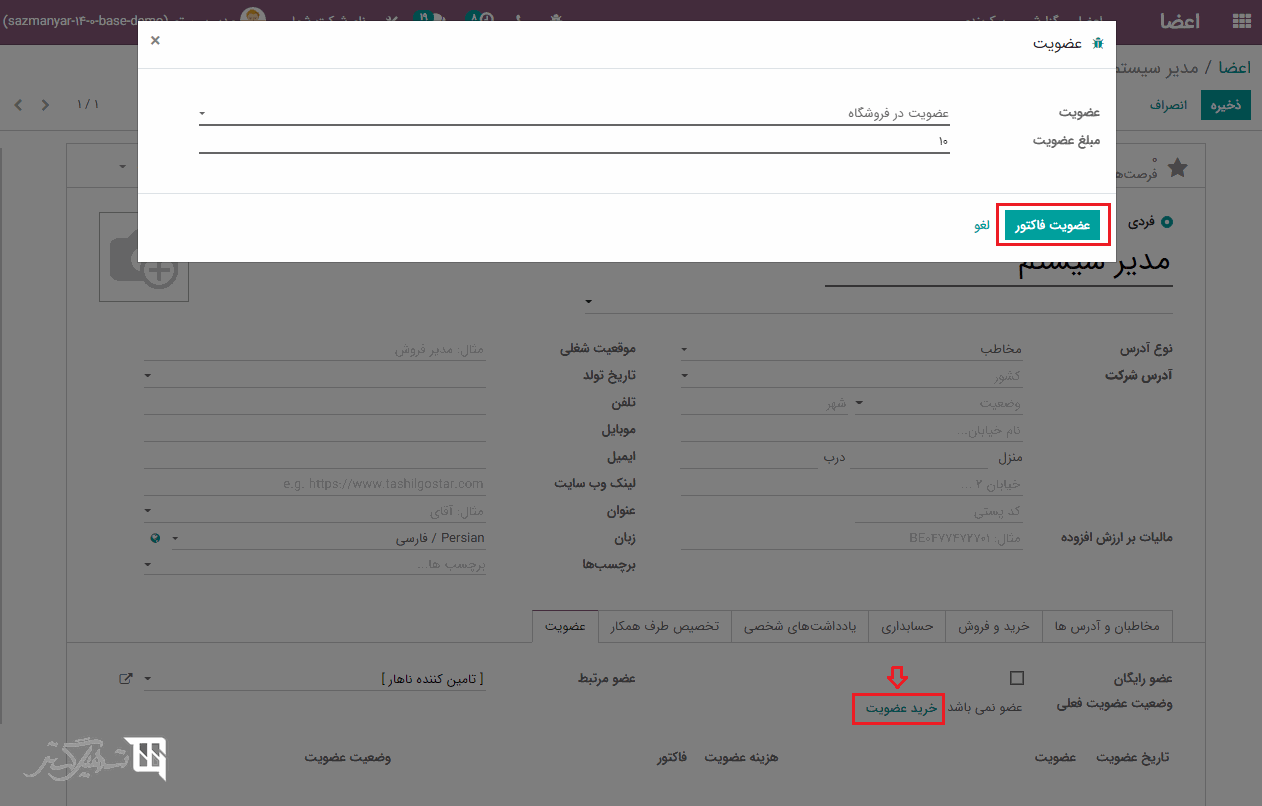Click the star icon on the form

(1178, 168)
